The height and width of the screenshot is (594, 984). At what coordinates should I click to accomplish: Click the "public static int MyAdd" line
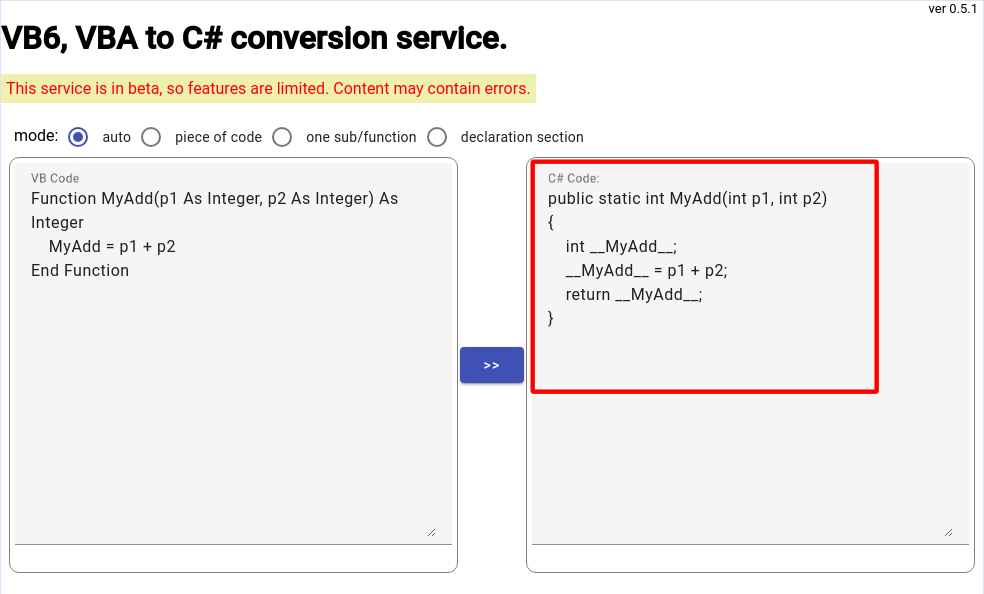[x=687, y=198]
